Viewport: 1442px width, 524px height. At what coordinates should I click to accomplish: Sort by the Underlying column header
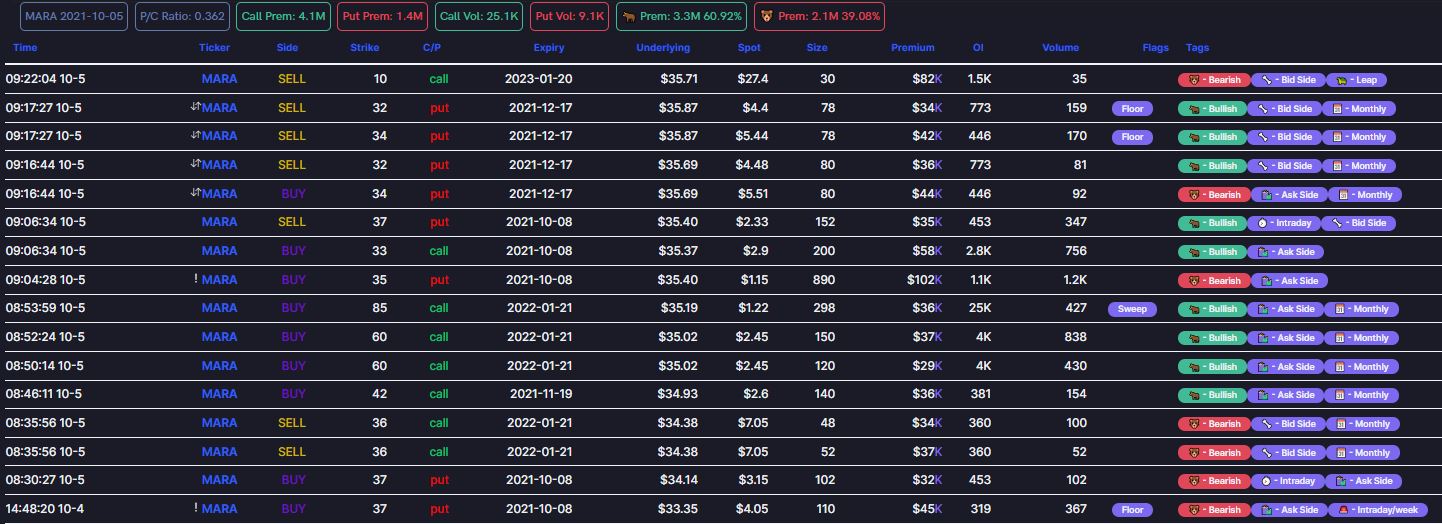tap(663, 47)
